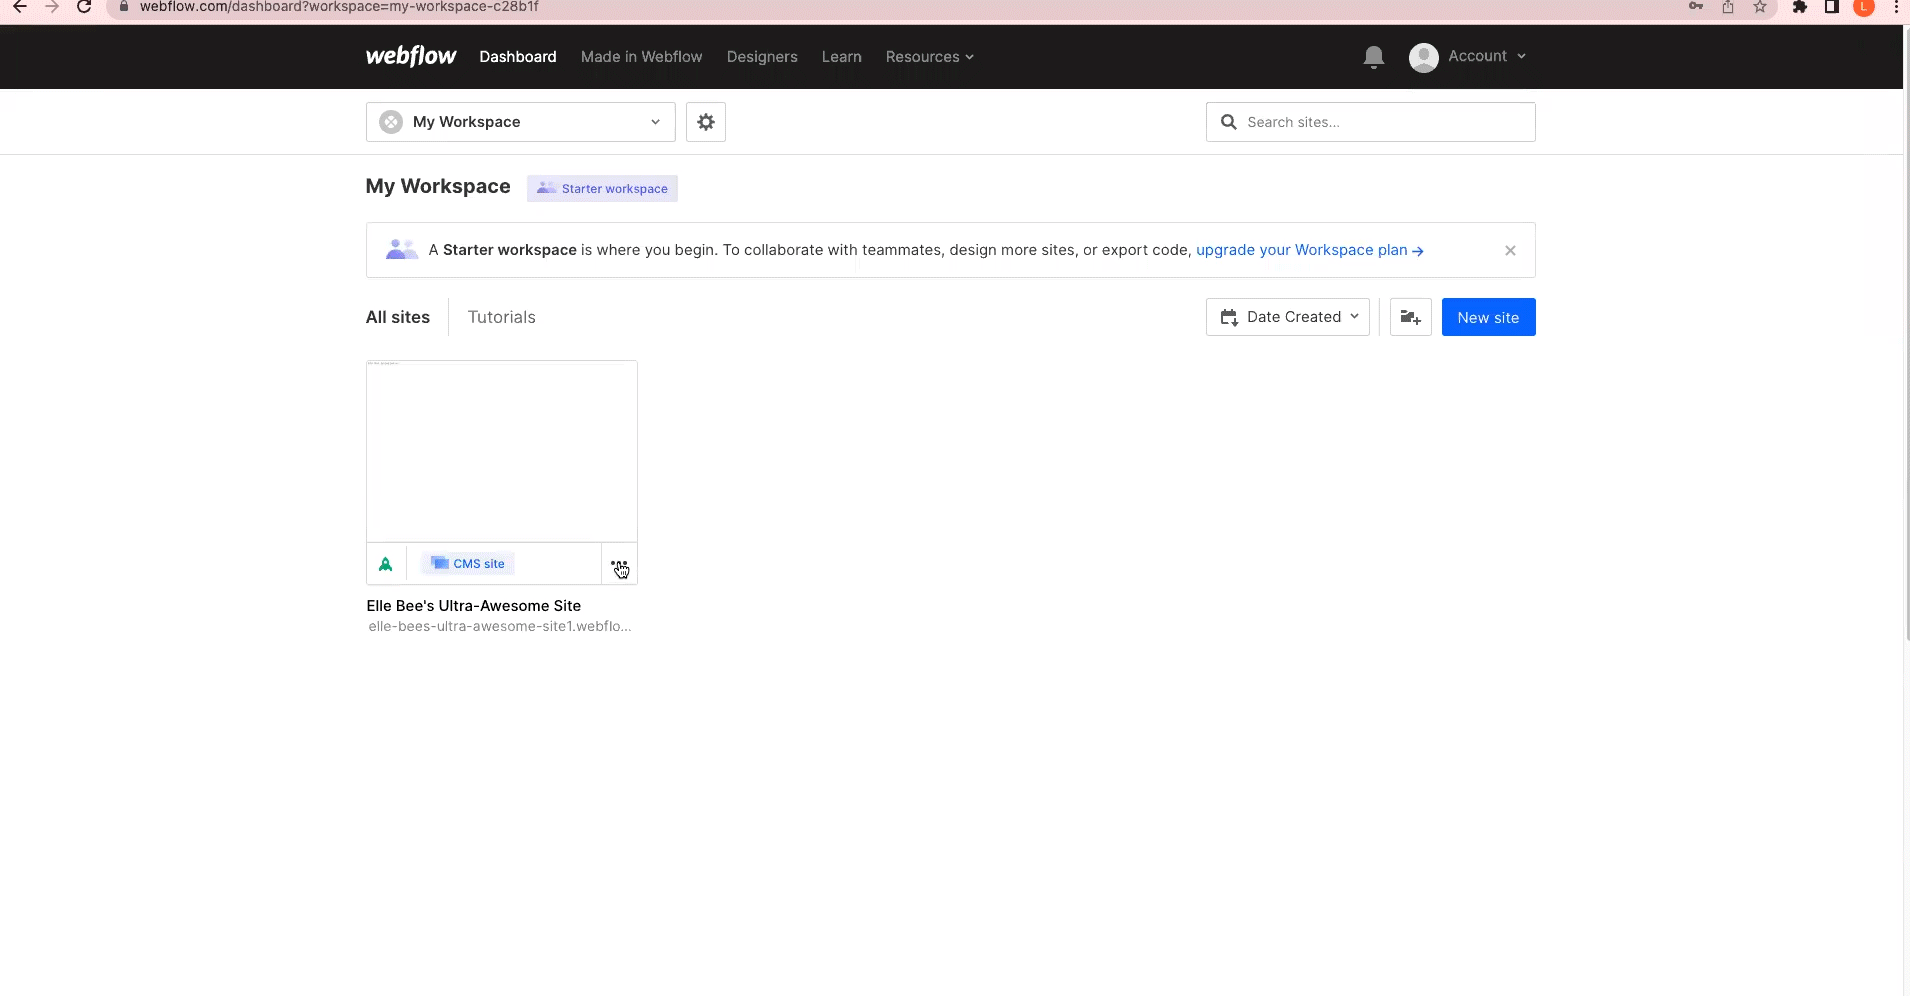Select the All sites tab
Image resolution: width=1910 pixels, height=996 pixels.
click(x=398, y=317)
